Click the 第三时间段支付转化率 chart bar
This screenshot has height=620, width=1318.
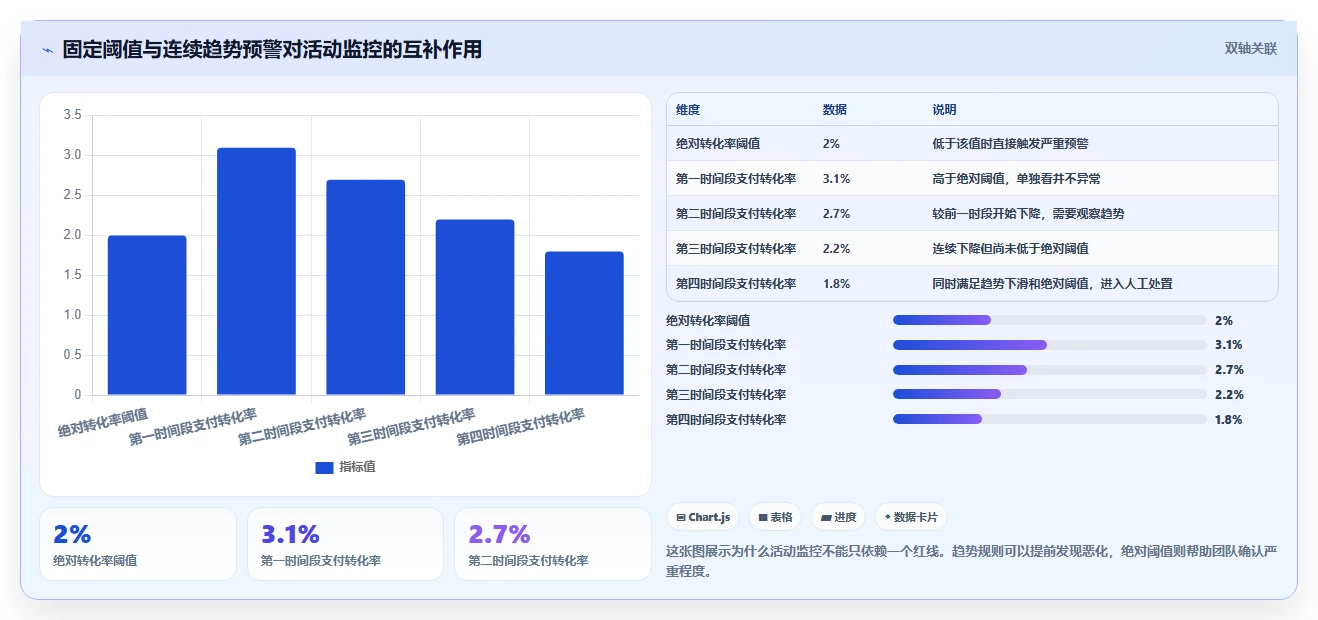pos(475,307)
